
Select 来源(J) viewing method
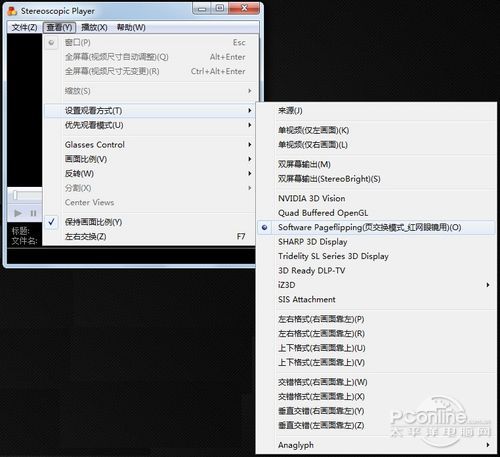coord(376,111)
